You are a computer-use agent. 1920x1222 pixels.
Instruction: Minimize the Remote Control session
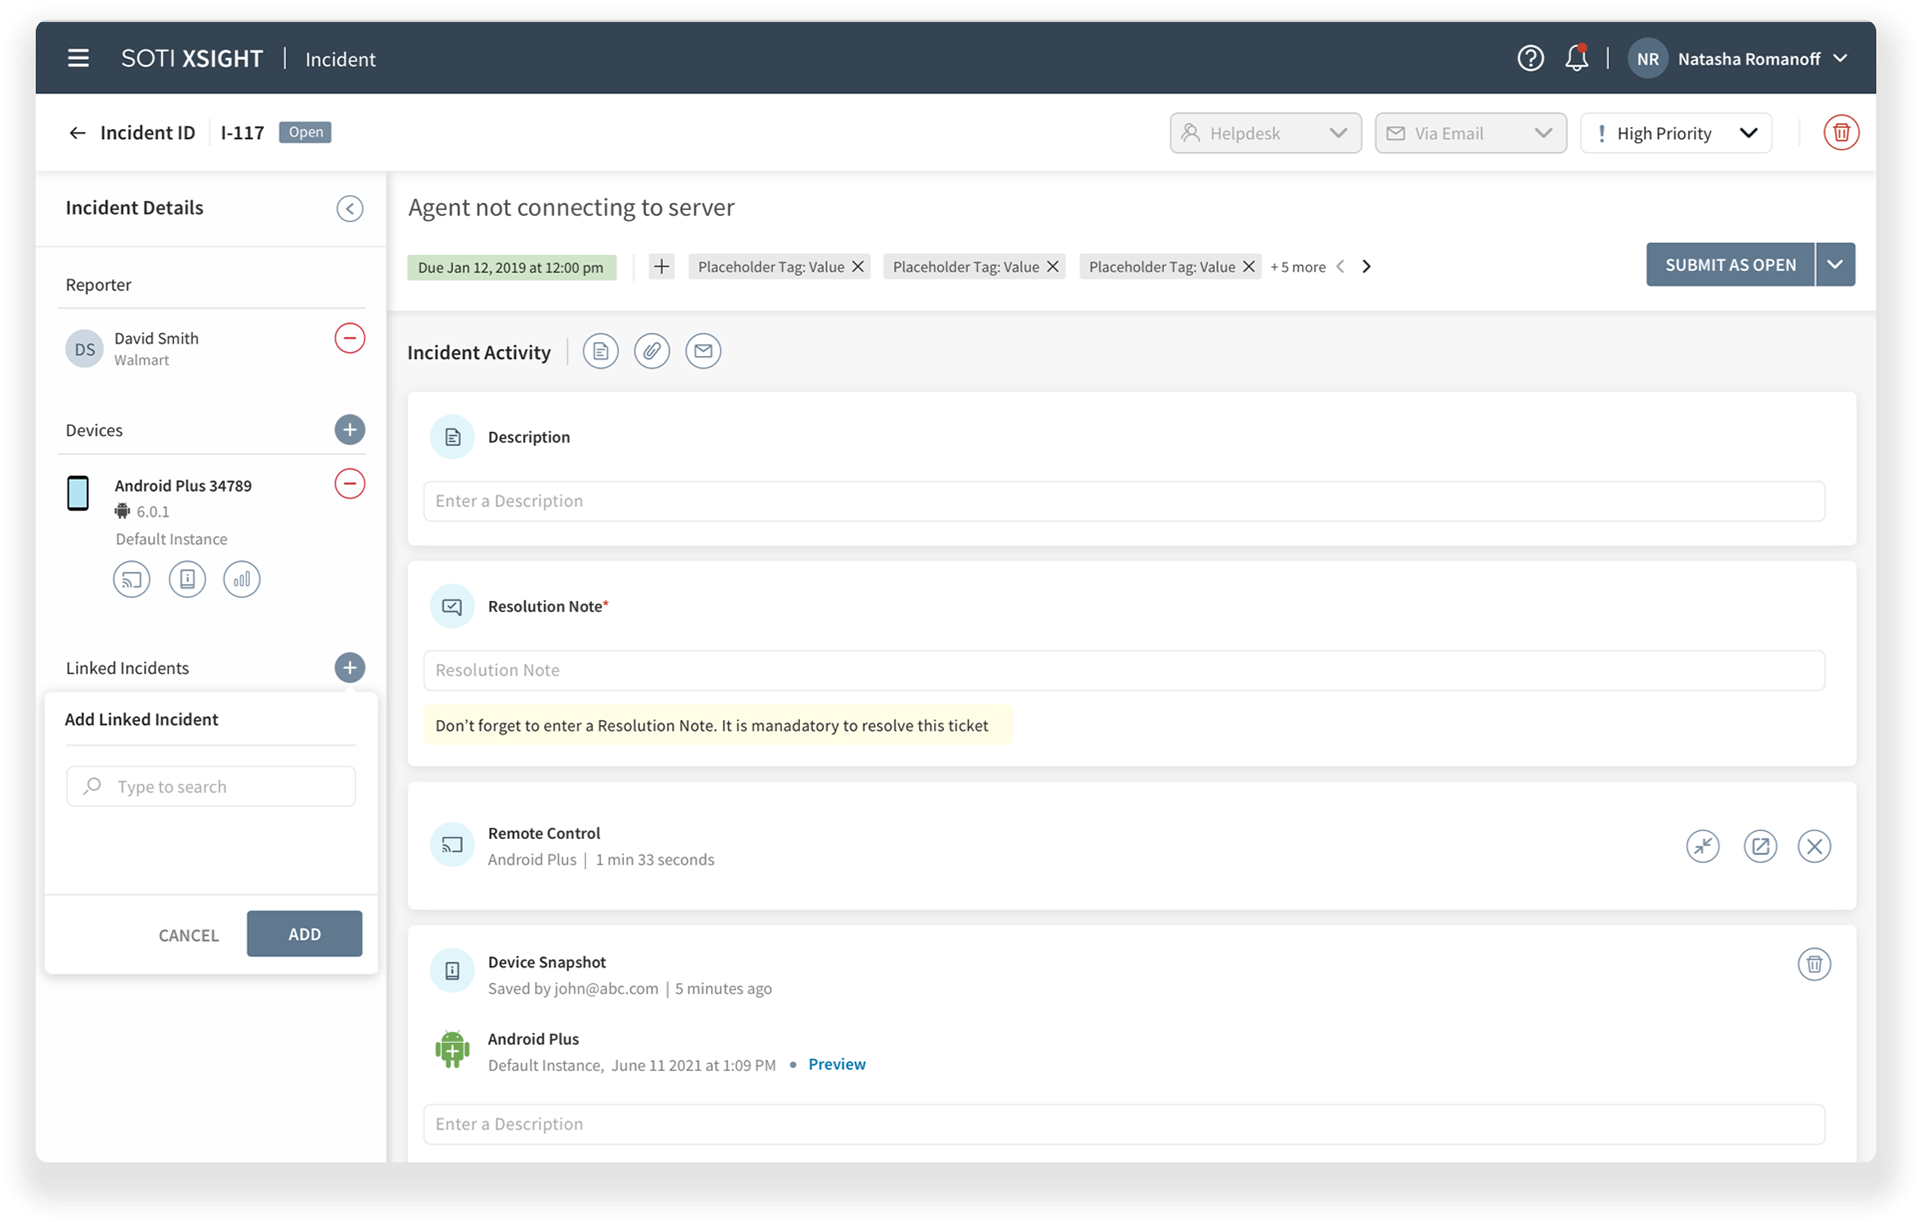click(1702, 846)
